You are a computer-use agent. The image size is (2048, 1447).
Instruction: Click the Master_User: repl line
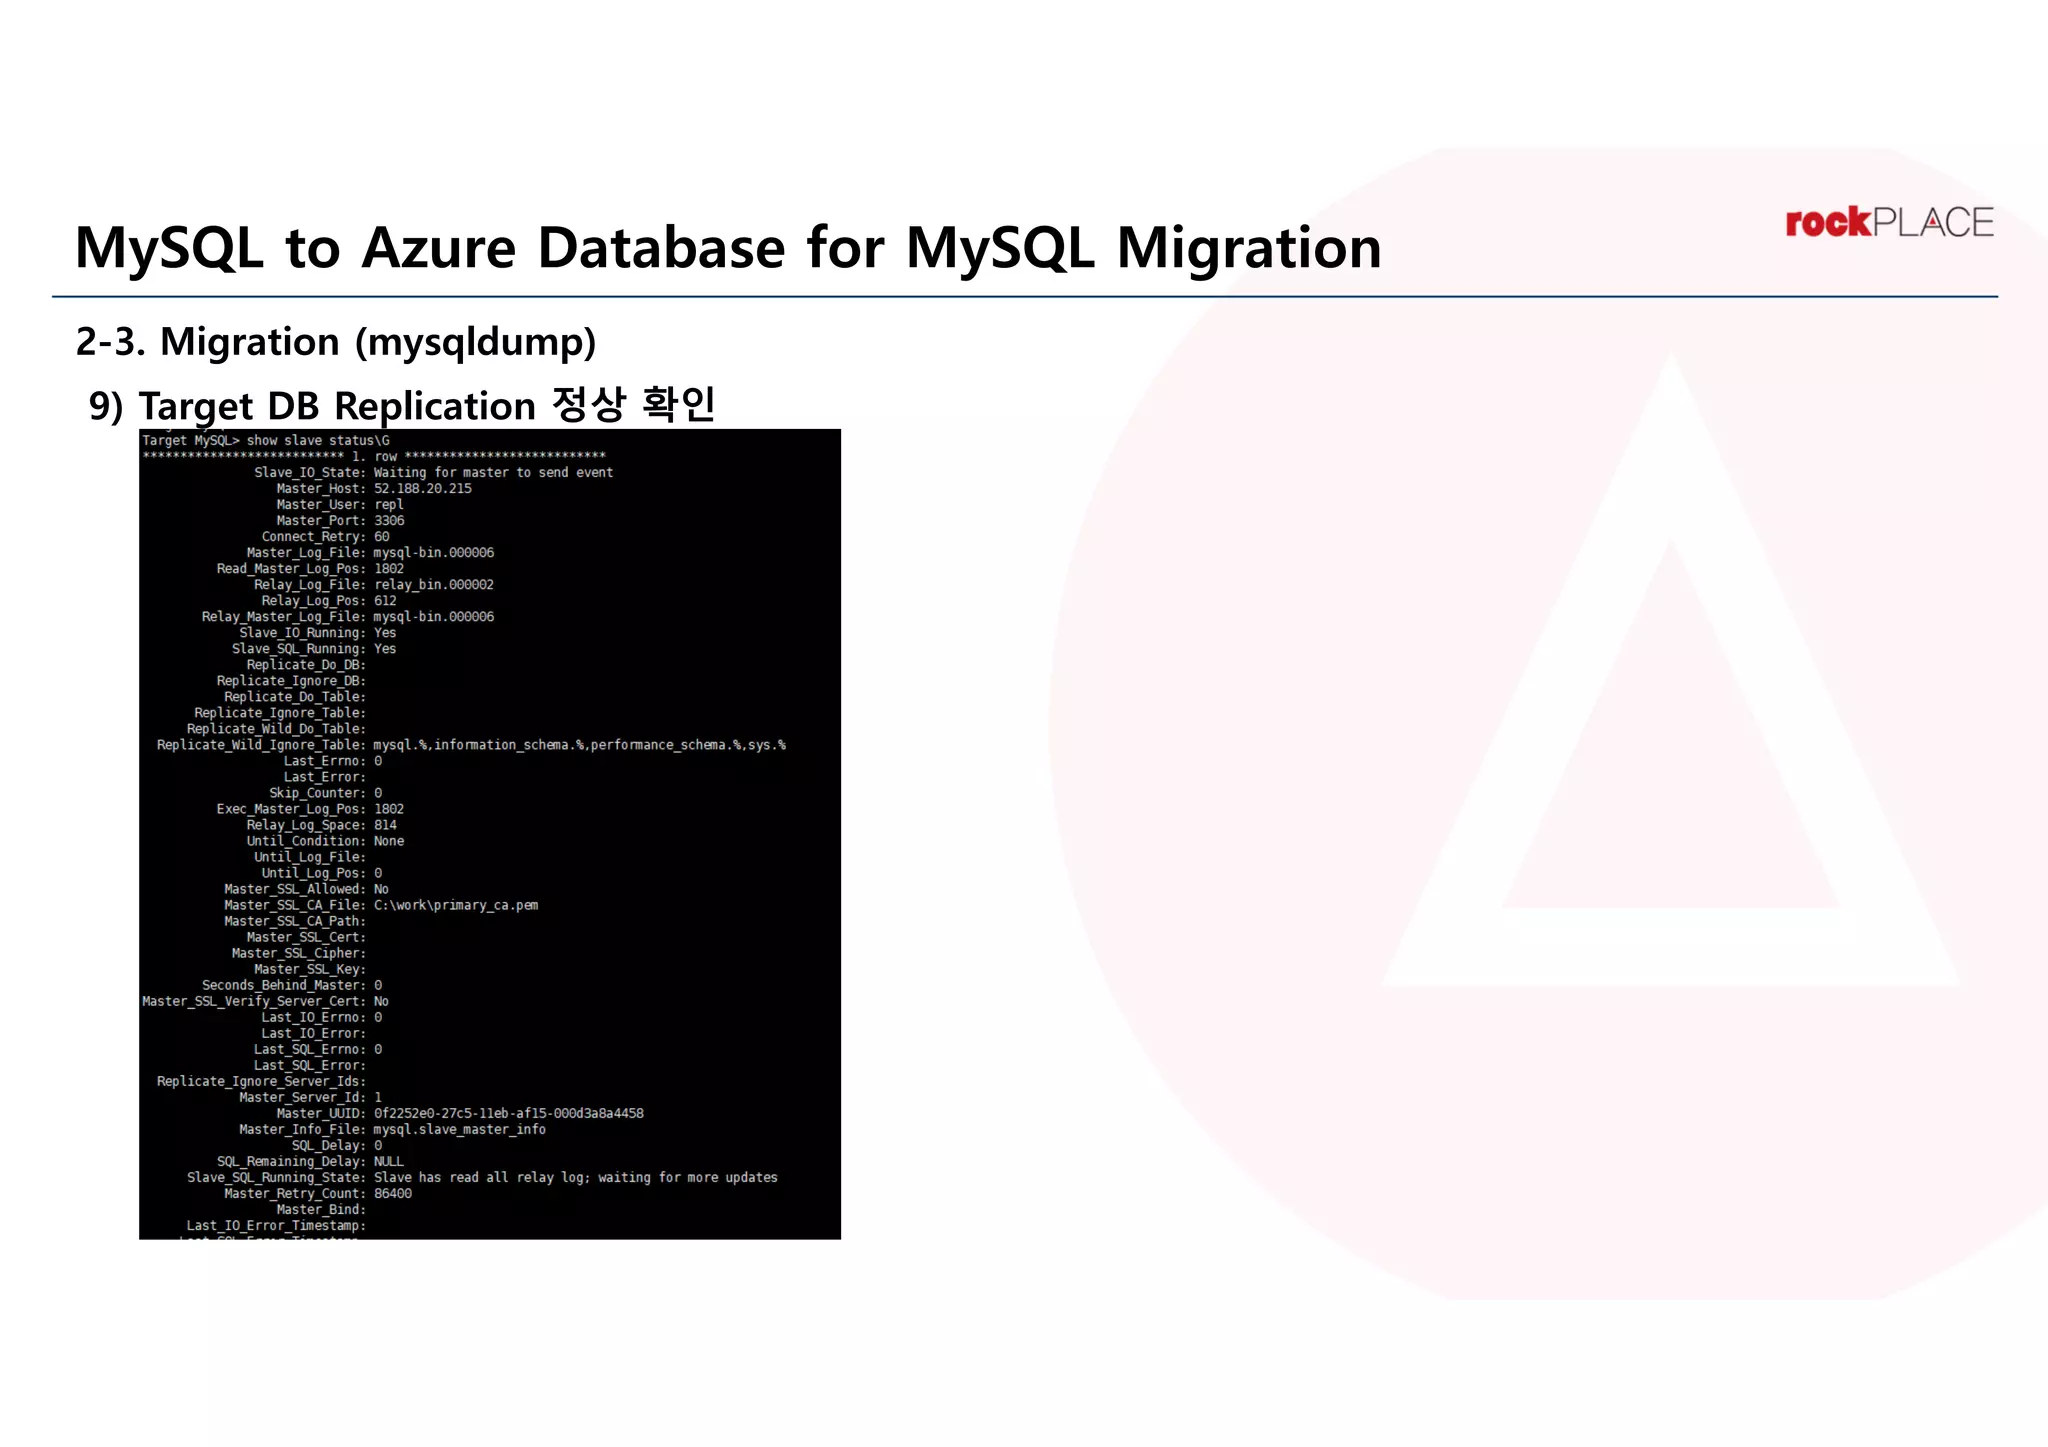coord(340,504)
